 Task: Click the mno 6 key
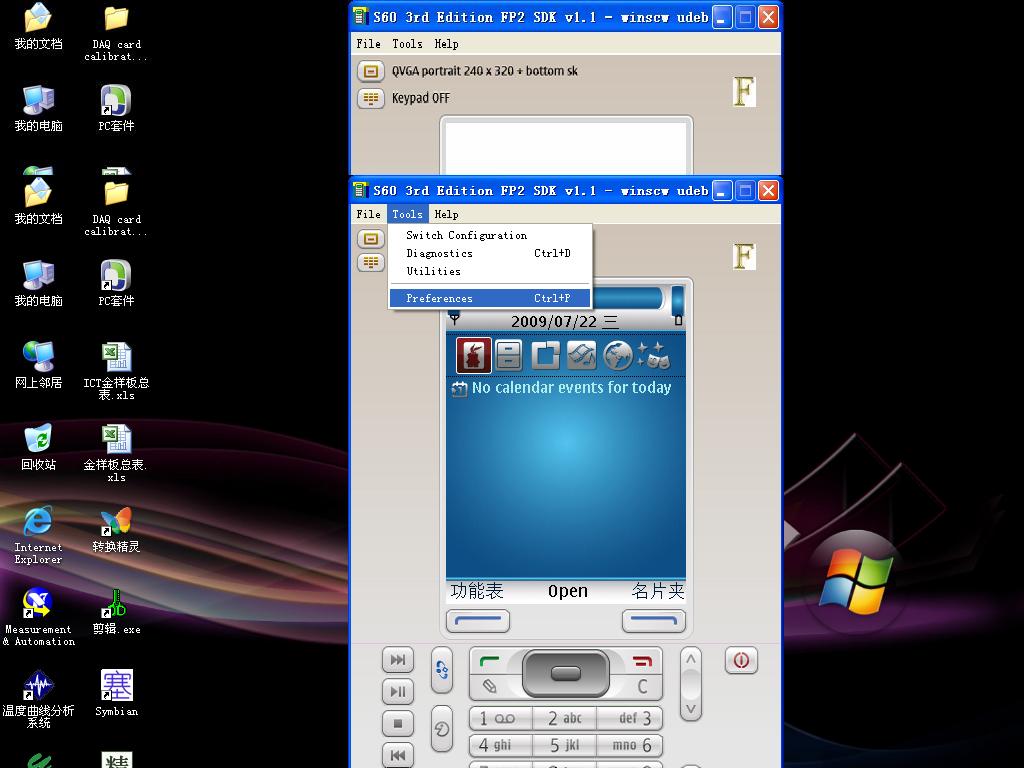(x=630, y=745)
